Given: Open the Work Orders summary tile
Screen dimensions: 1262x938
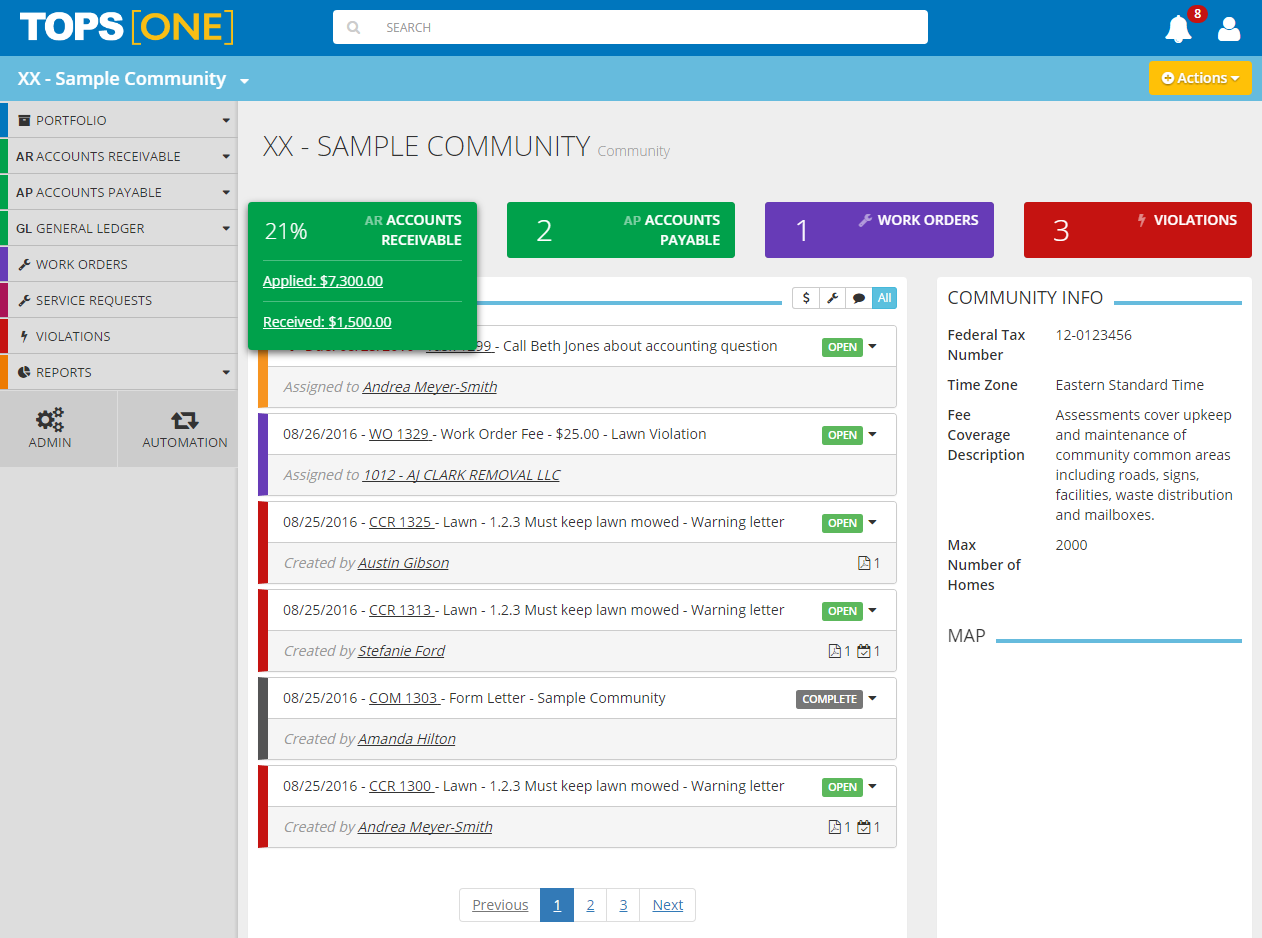Looking at the screenshot, I should (879, 230).
